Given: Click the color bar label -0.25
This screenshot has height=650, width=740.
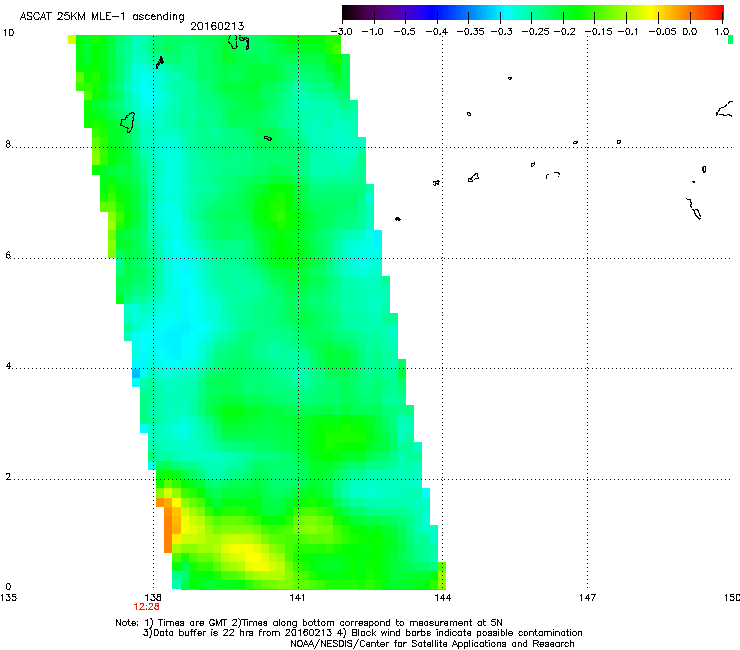Looking at the screenshot, I should point(535,32).
